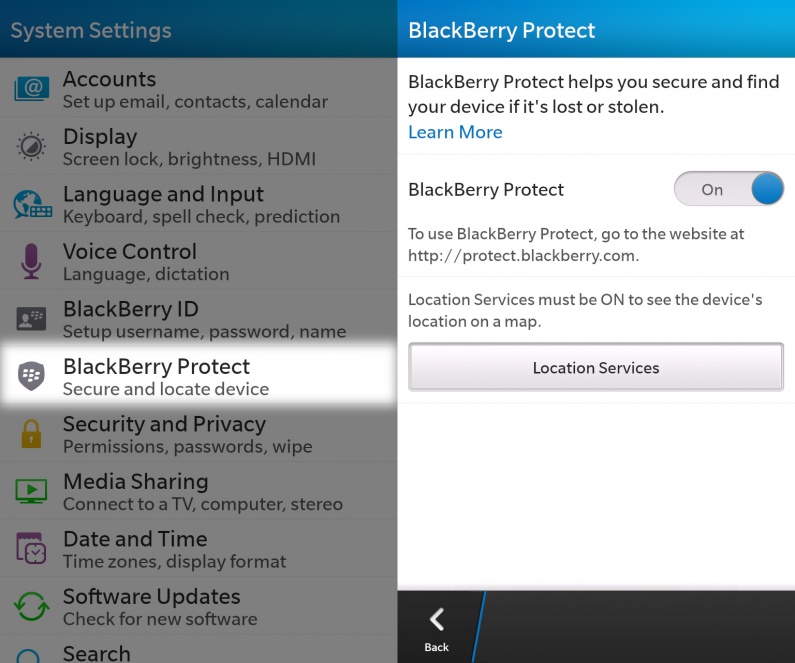
Task: Open the Display settings entry
Action: (199, 146)
